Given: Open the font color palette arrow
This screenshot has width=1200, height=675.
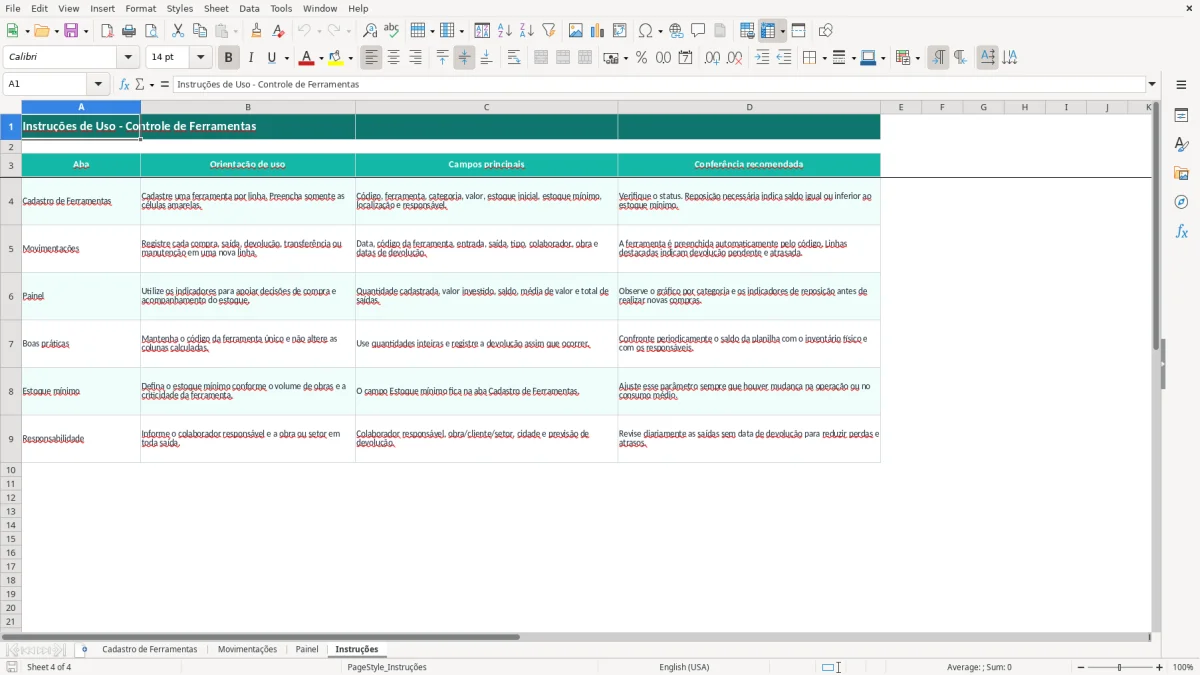Looking at the screenshot, I should click(x=322, y=58).
